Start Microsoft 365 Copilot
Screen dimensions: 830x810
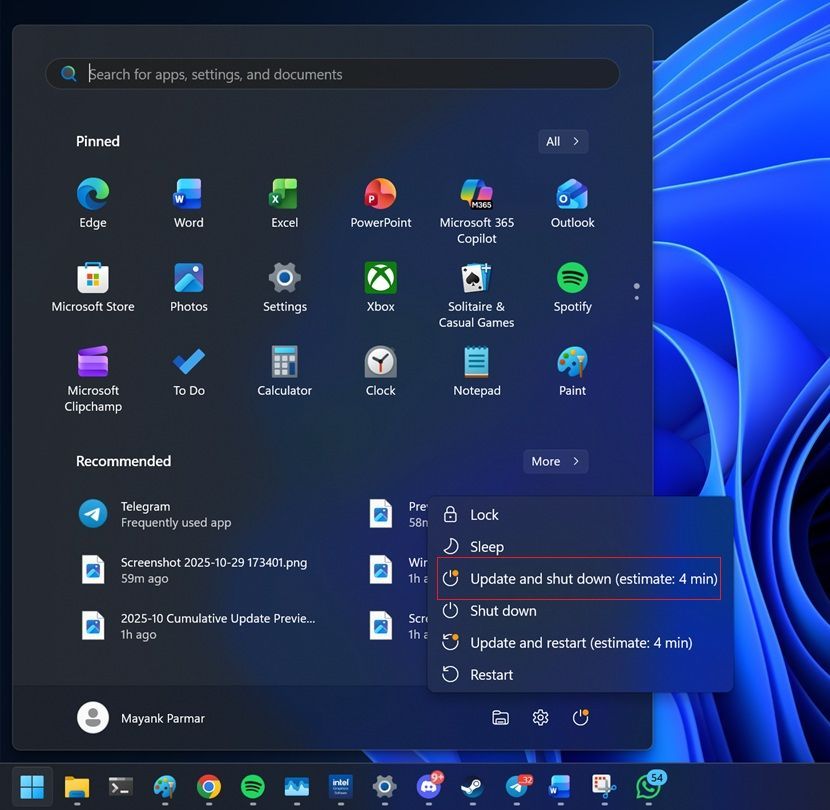[476, 193]
